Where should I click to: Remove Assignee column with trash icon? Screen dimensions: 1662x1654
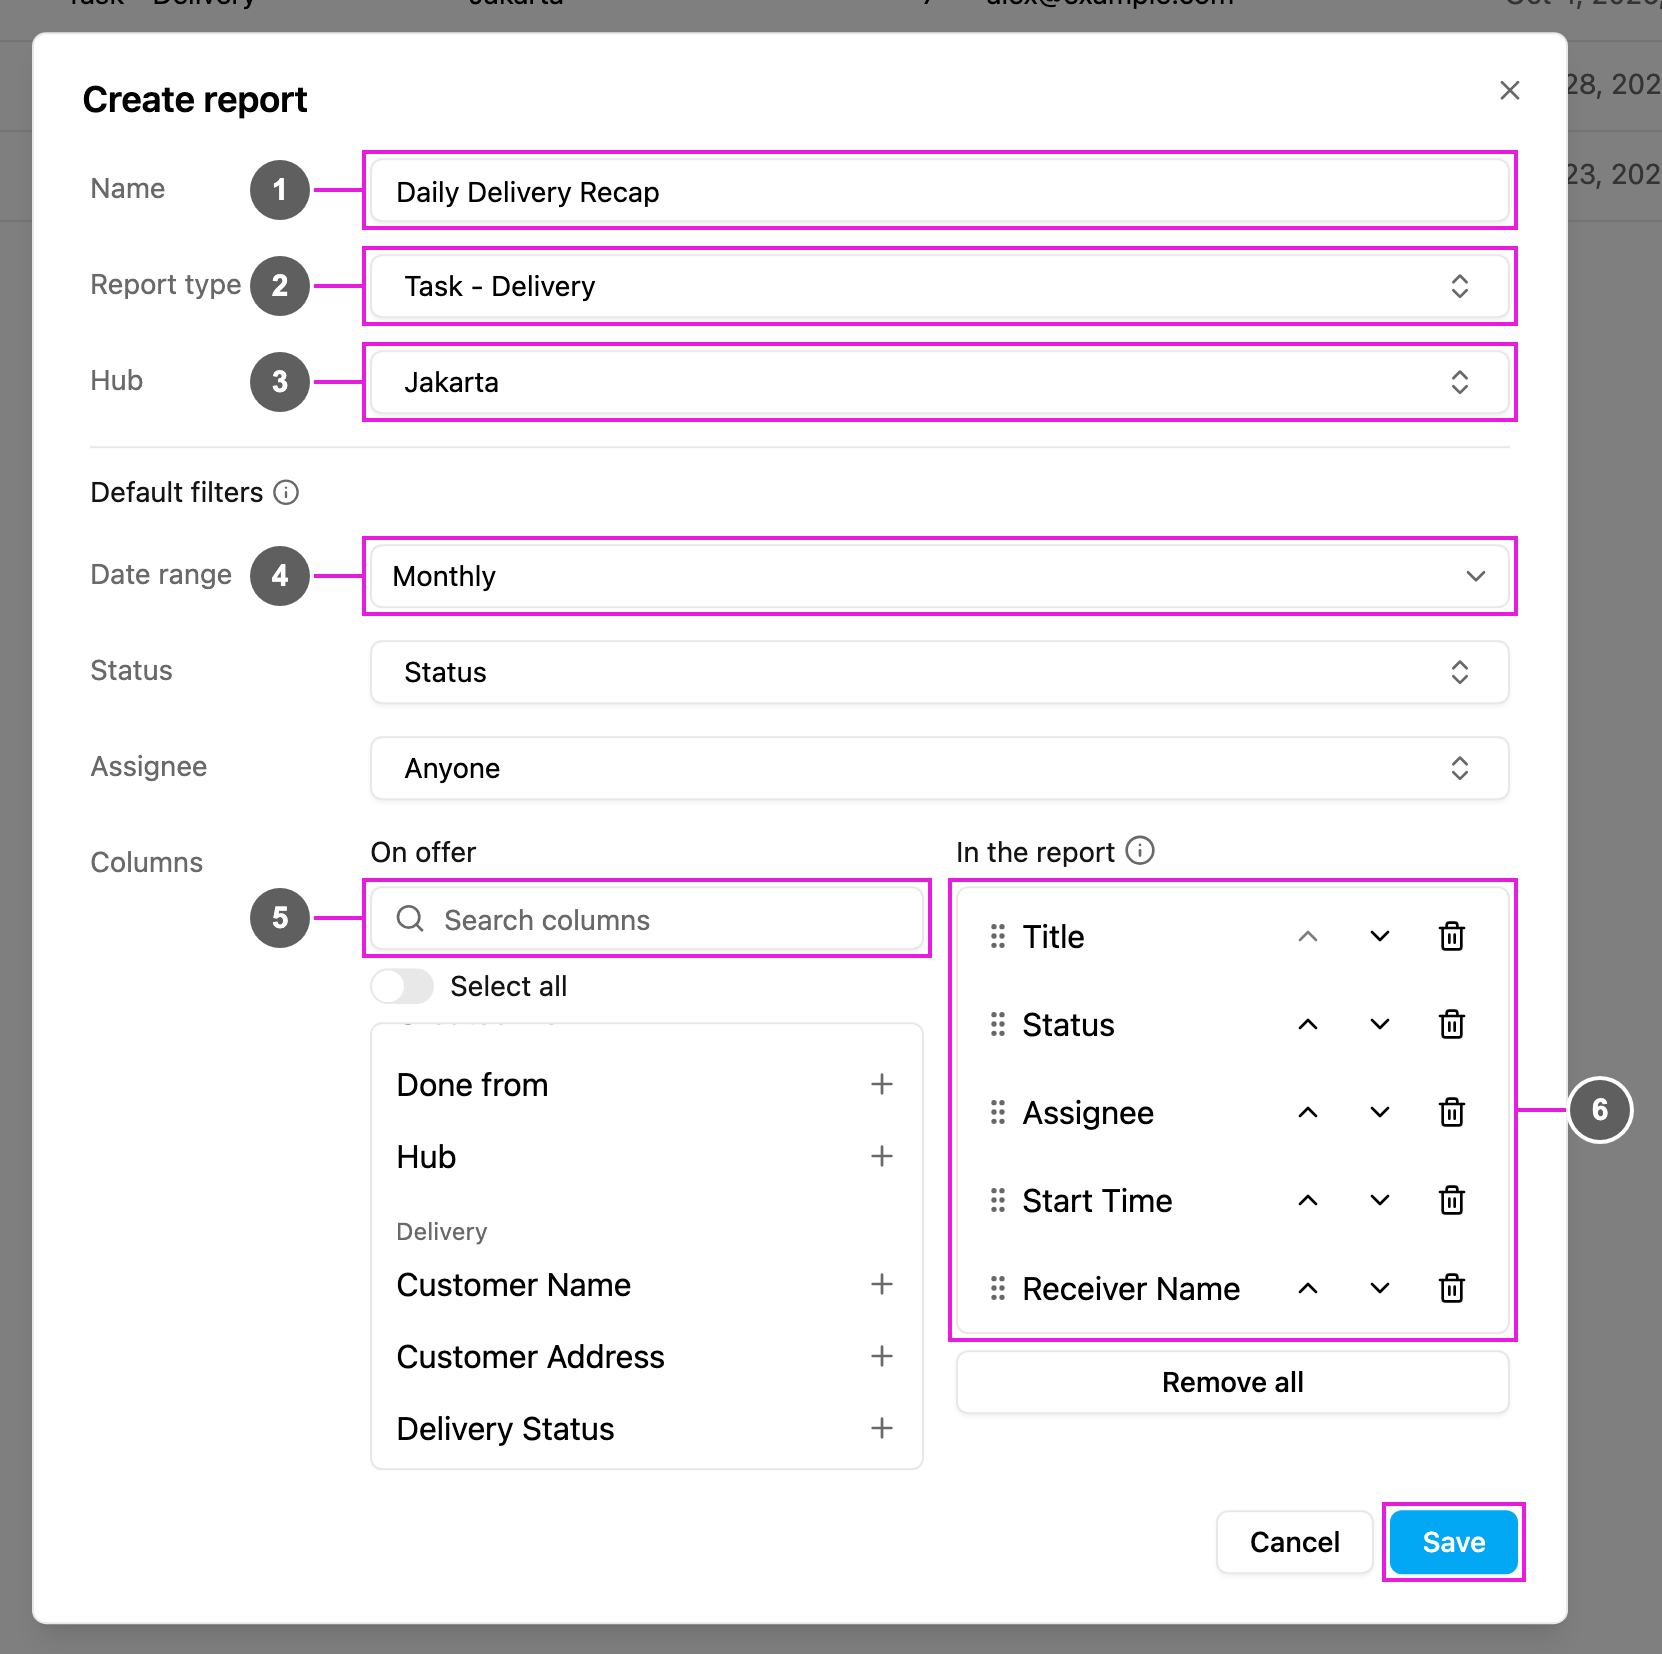point(1452,1113)
